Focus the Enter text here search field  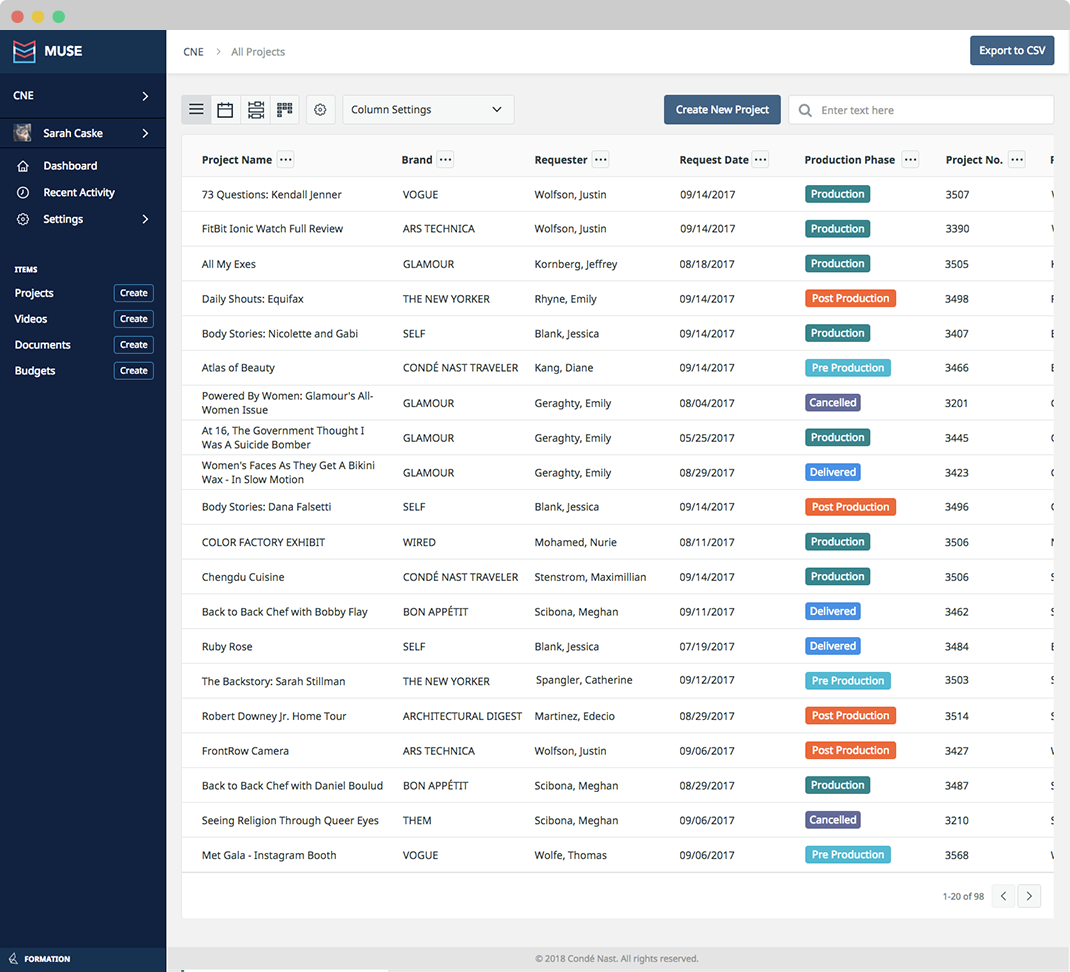pos(921,110)
